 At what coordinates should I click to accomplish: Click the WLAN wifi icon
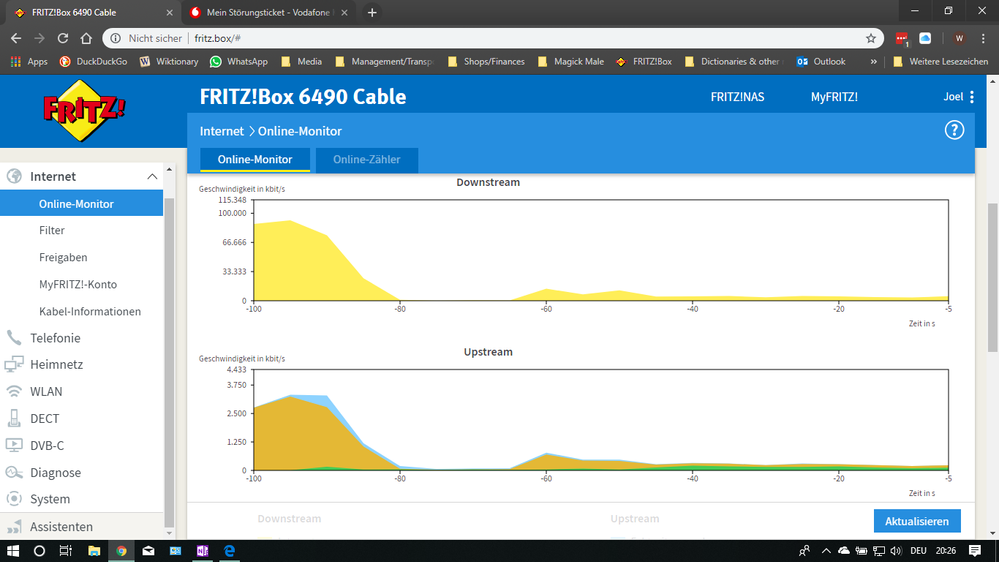14,391
